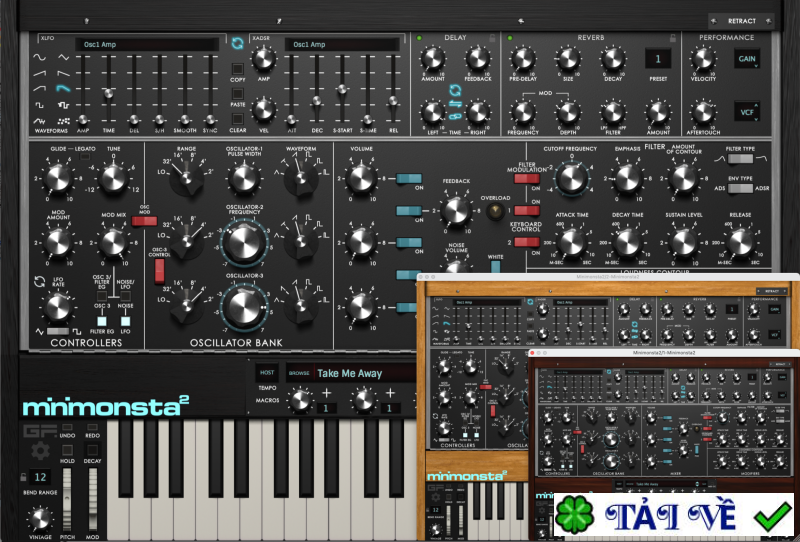800x542 pixels.
Task: Click the OVERLOAD lamp indicator
Action: pyautogui.click(x=494, y=211)
